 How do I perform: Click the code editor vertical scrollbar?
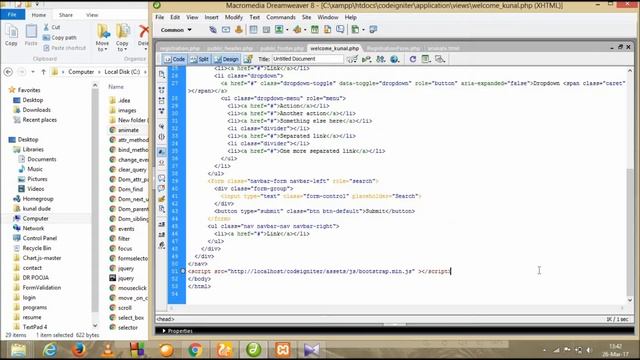pyautogui.click(x=630, y=231)
